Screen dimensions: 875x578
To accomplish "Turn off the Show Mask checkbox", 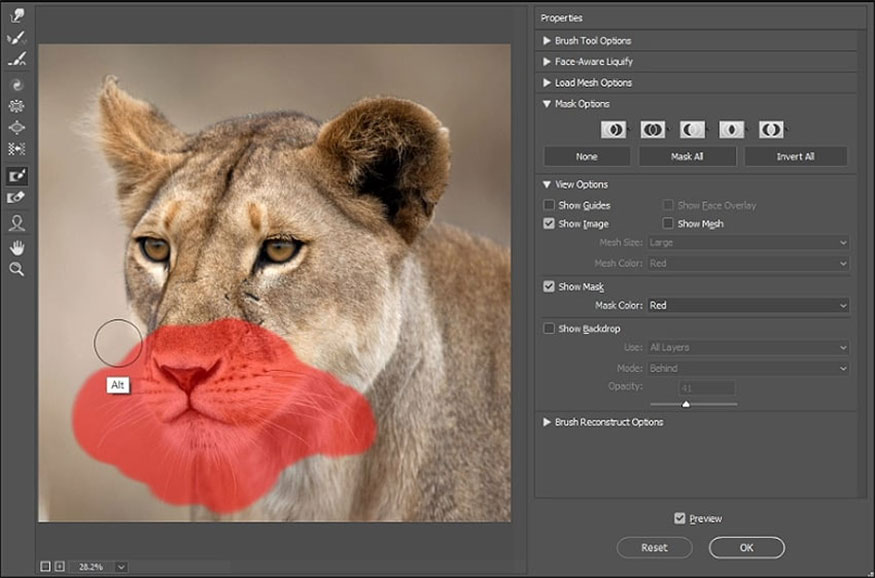I will pos(549,286).
